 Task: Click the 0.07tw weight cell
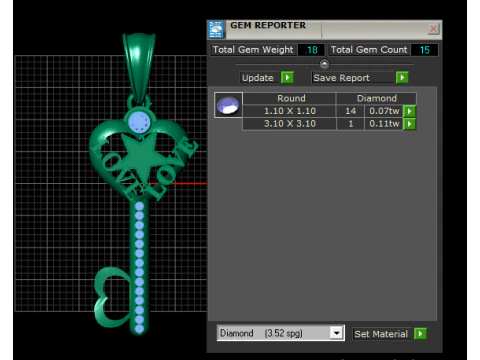(384, 111)
